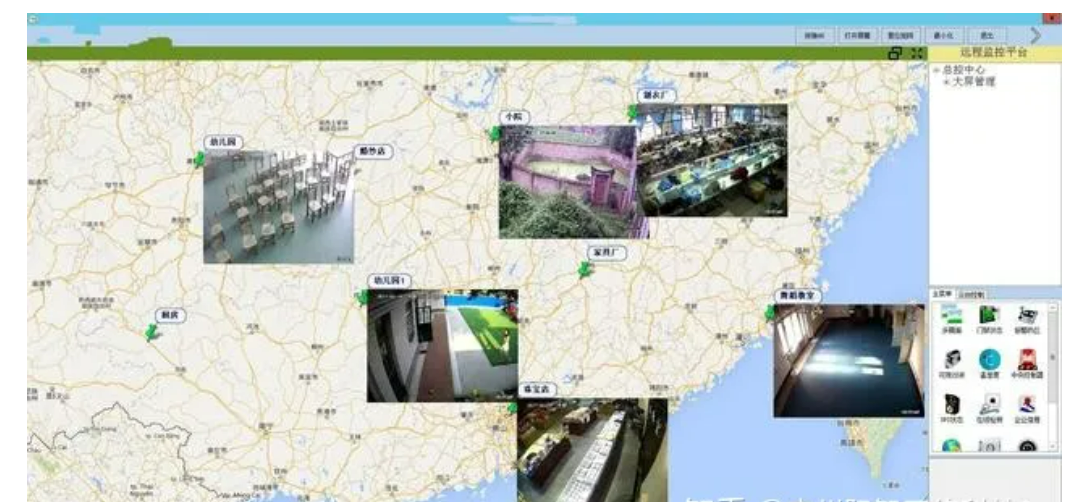Open the bracketed camera icon in bottom row
The image size is (1081, 502).
pyautogui.click(x=989, y=446)
